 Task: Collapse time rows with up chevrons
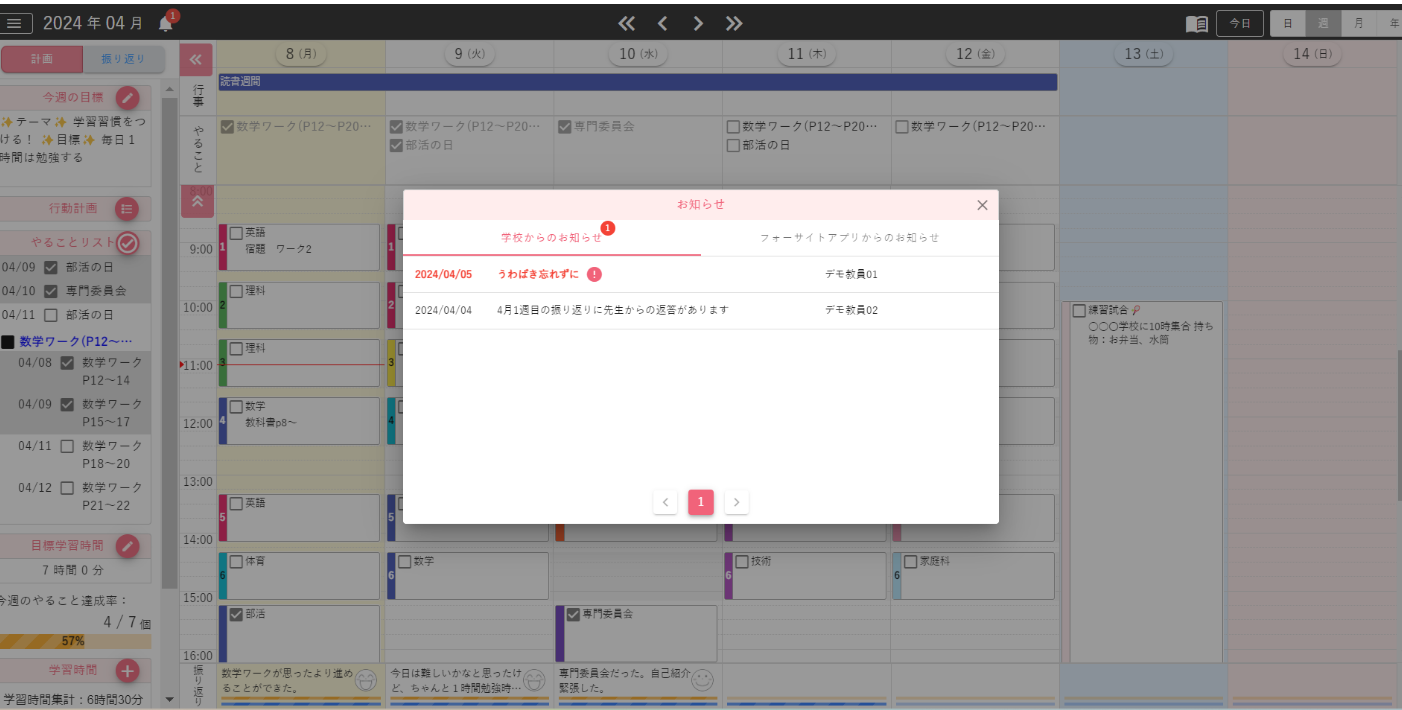click(x=196, y=201)
